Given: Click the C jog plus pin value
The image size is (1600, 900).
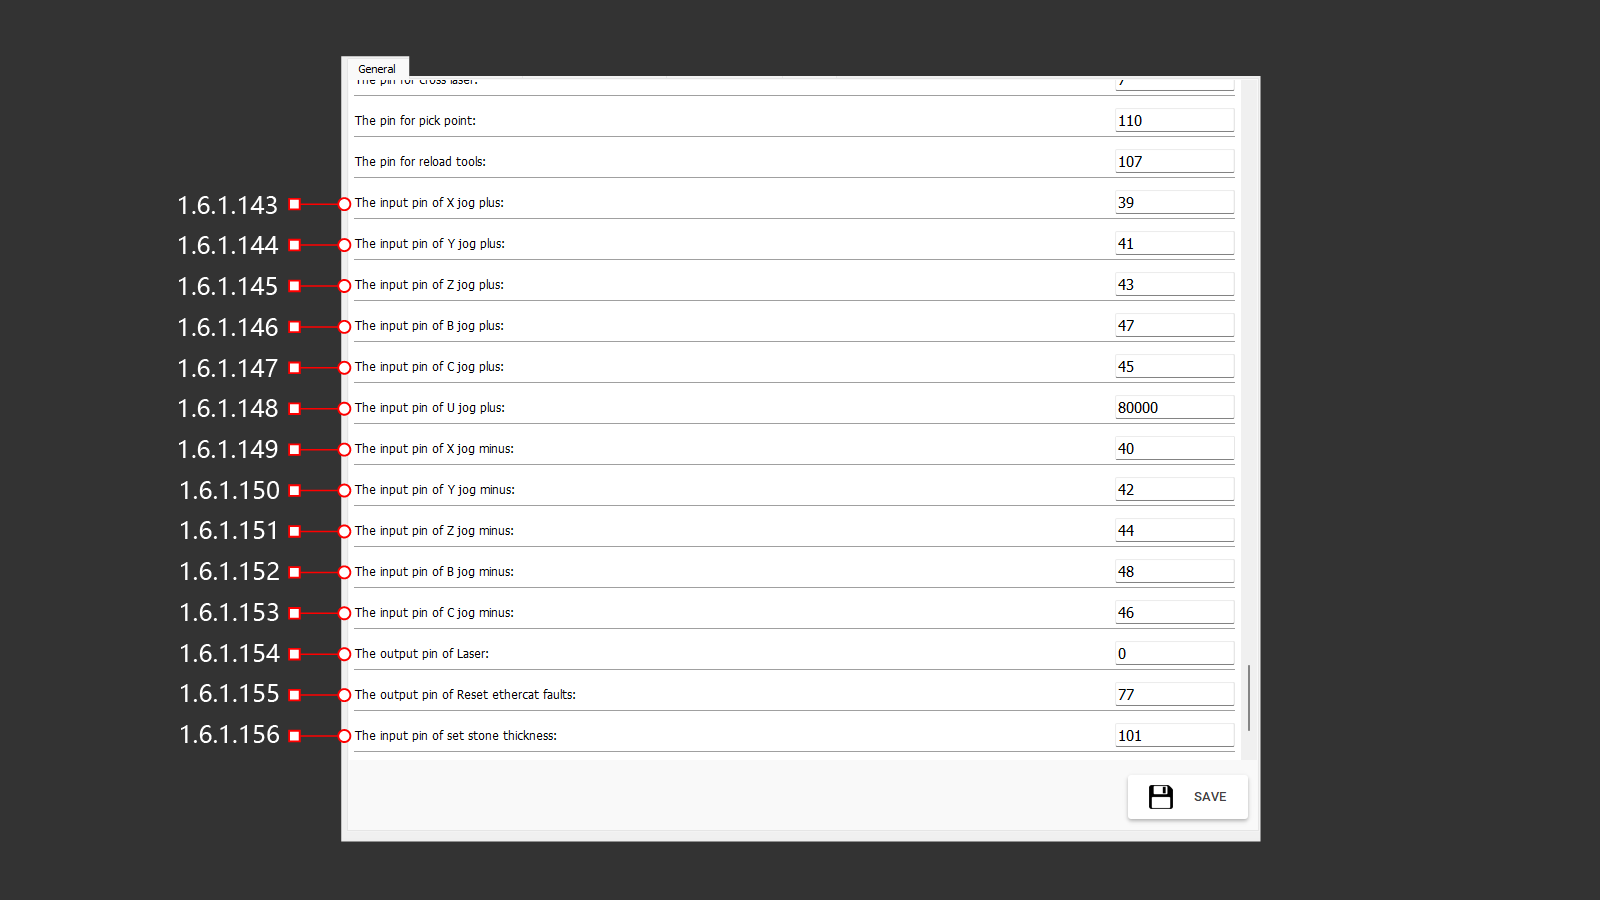Looking at the screenshot, I should pyautogui.click(x=1173, y=367).
